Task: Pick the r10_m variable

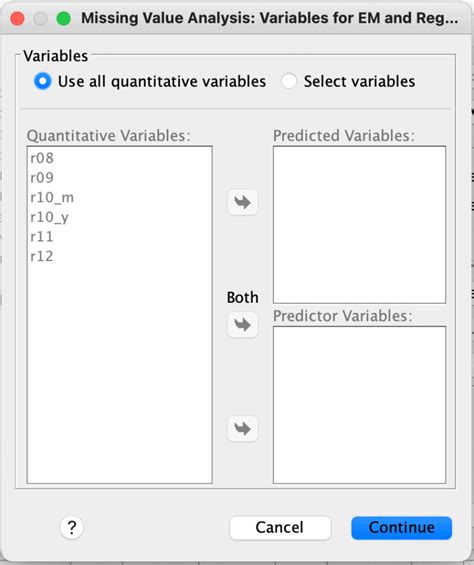Action: [52, 197]
